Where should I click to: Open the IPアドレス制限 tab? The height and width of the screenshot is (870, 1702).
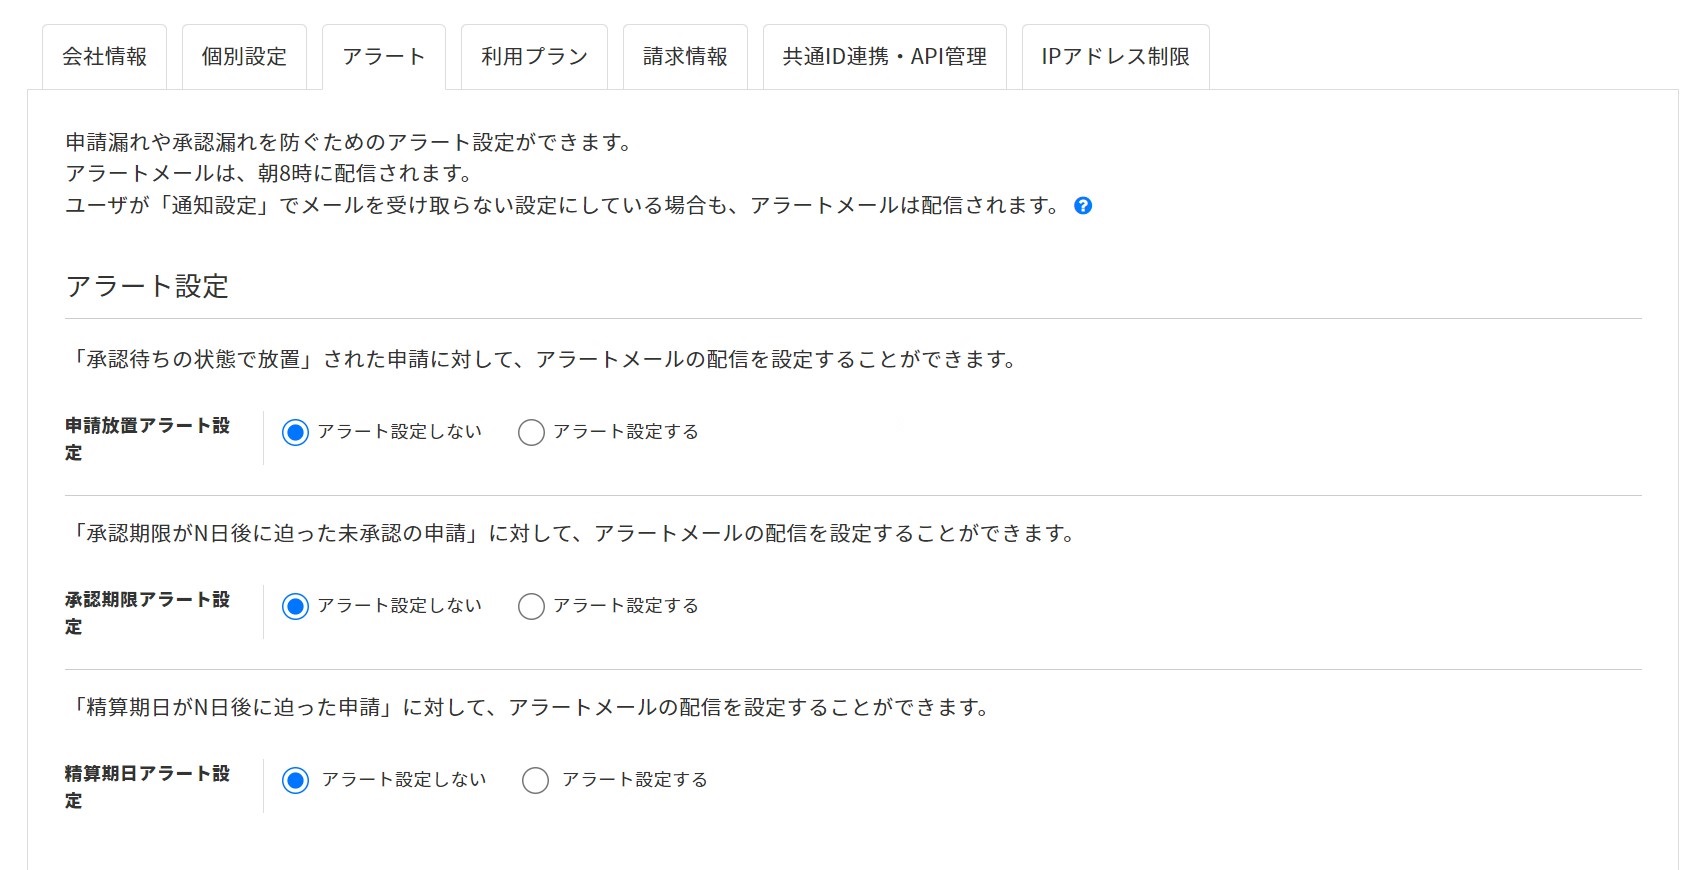[x=1115, y=57]
